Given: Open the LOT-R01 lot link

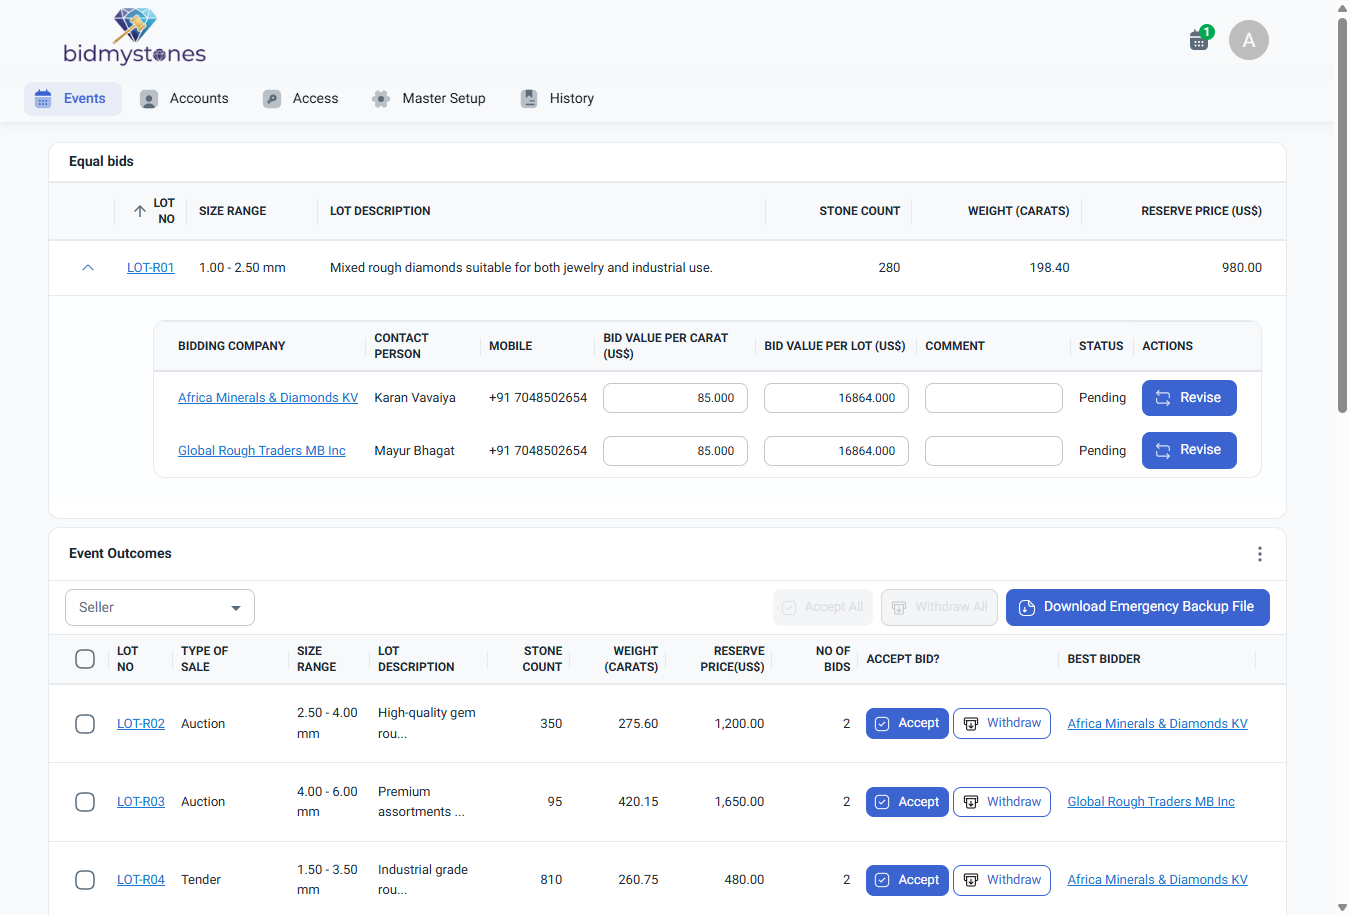Looking at the screenshot, I should (x=151, y=268).
